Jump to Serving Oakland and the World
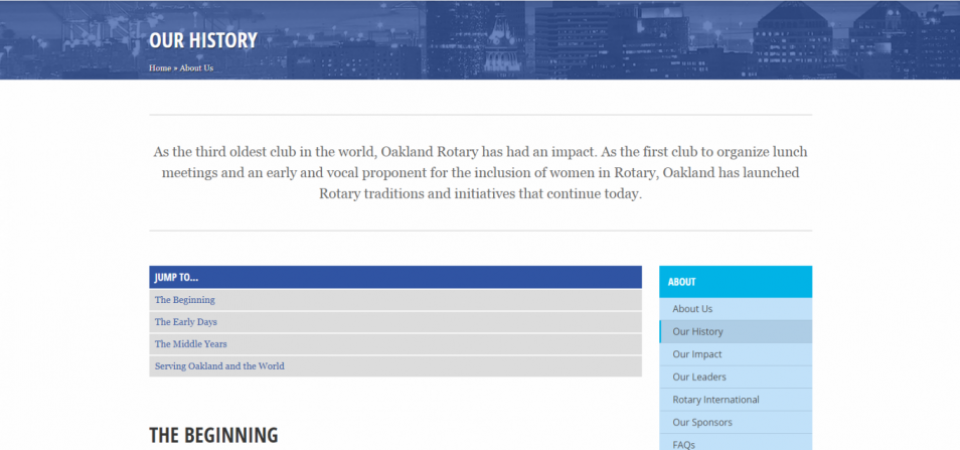Viewport: 960px width, 450px height. tap(219, 366)
